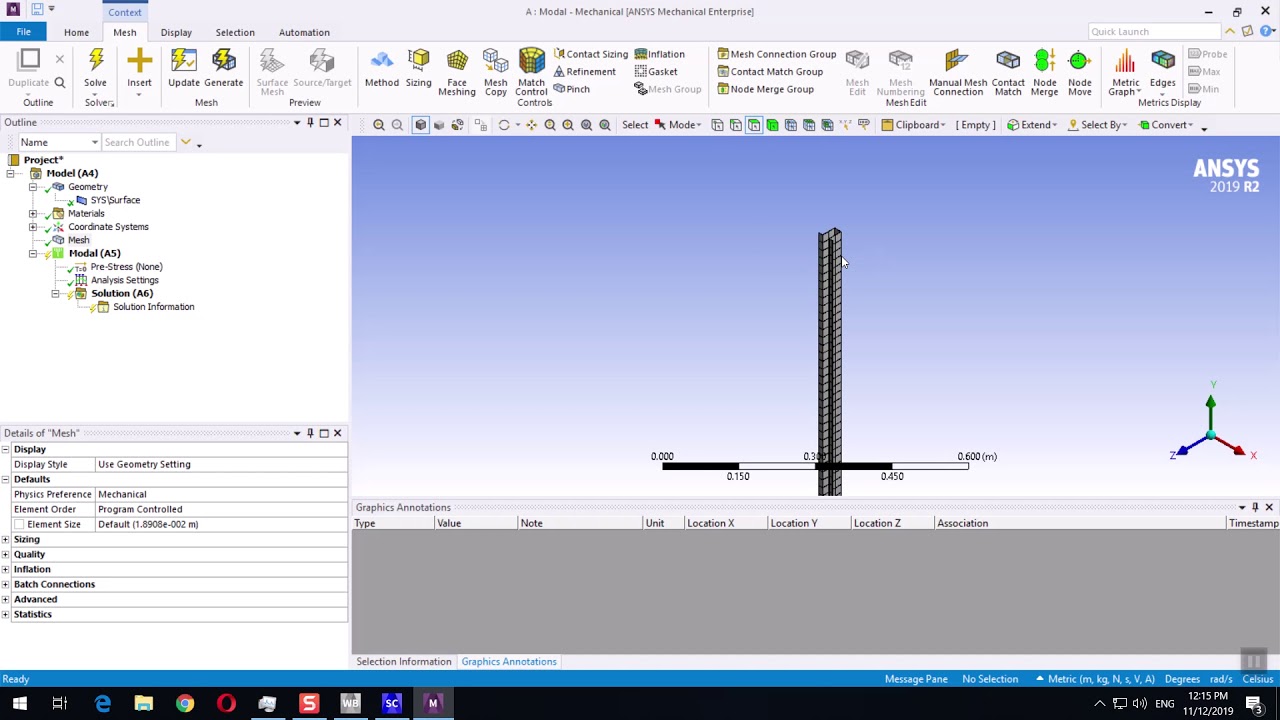
Task: Click the Node Move icon
Action: (x=1080, y=62)
